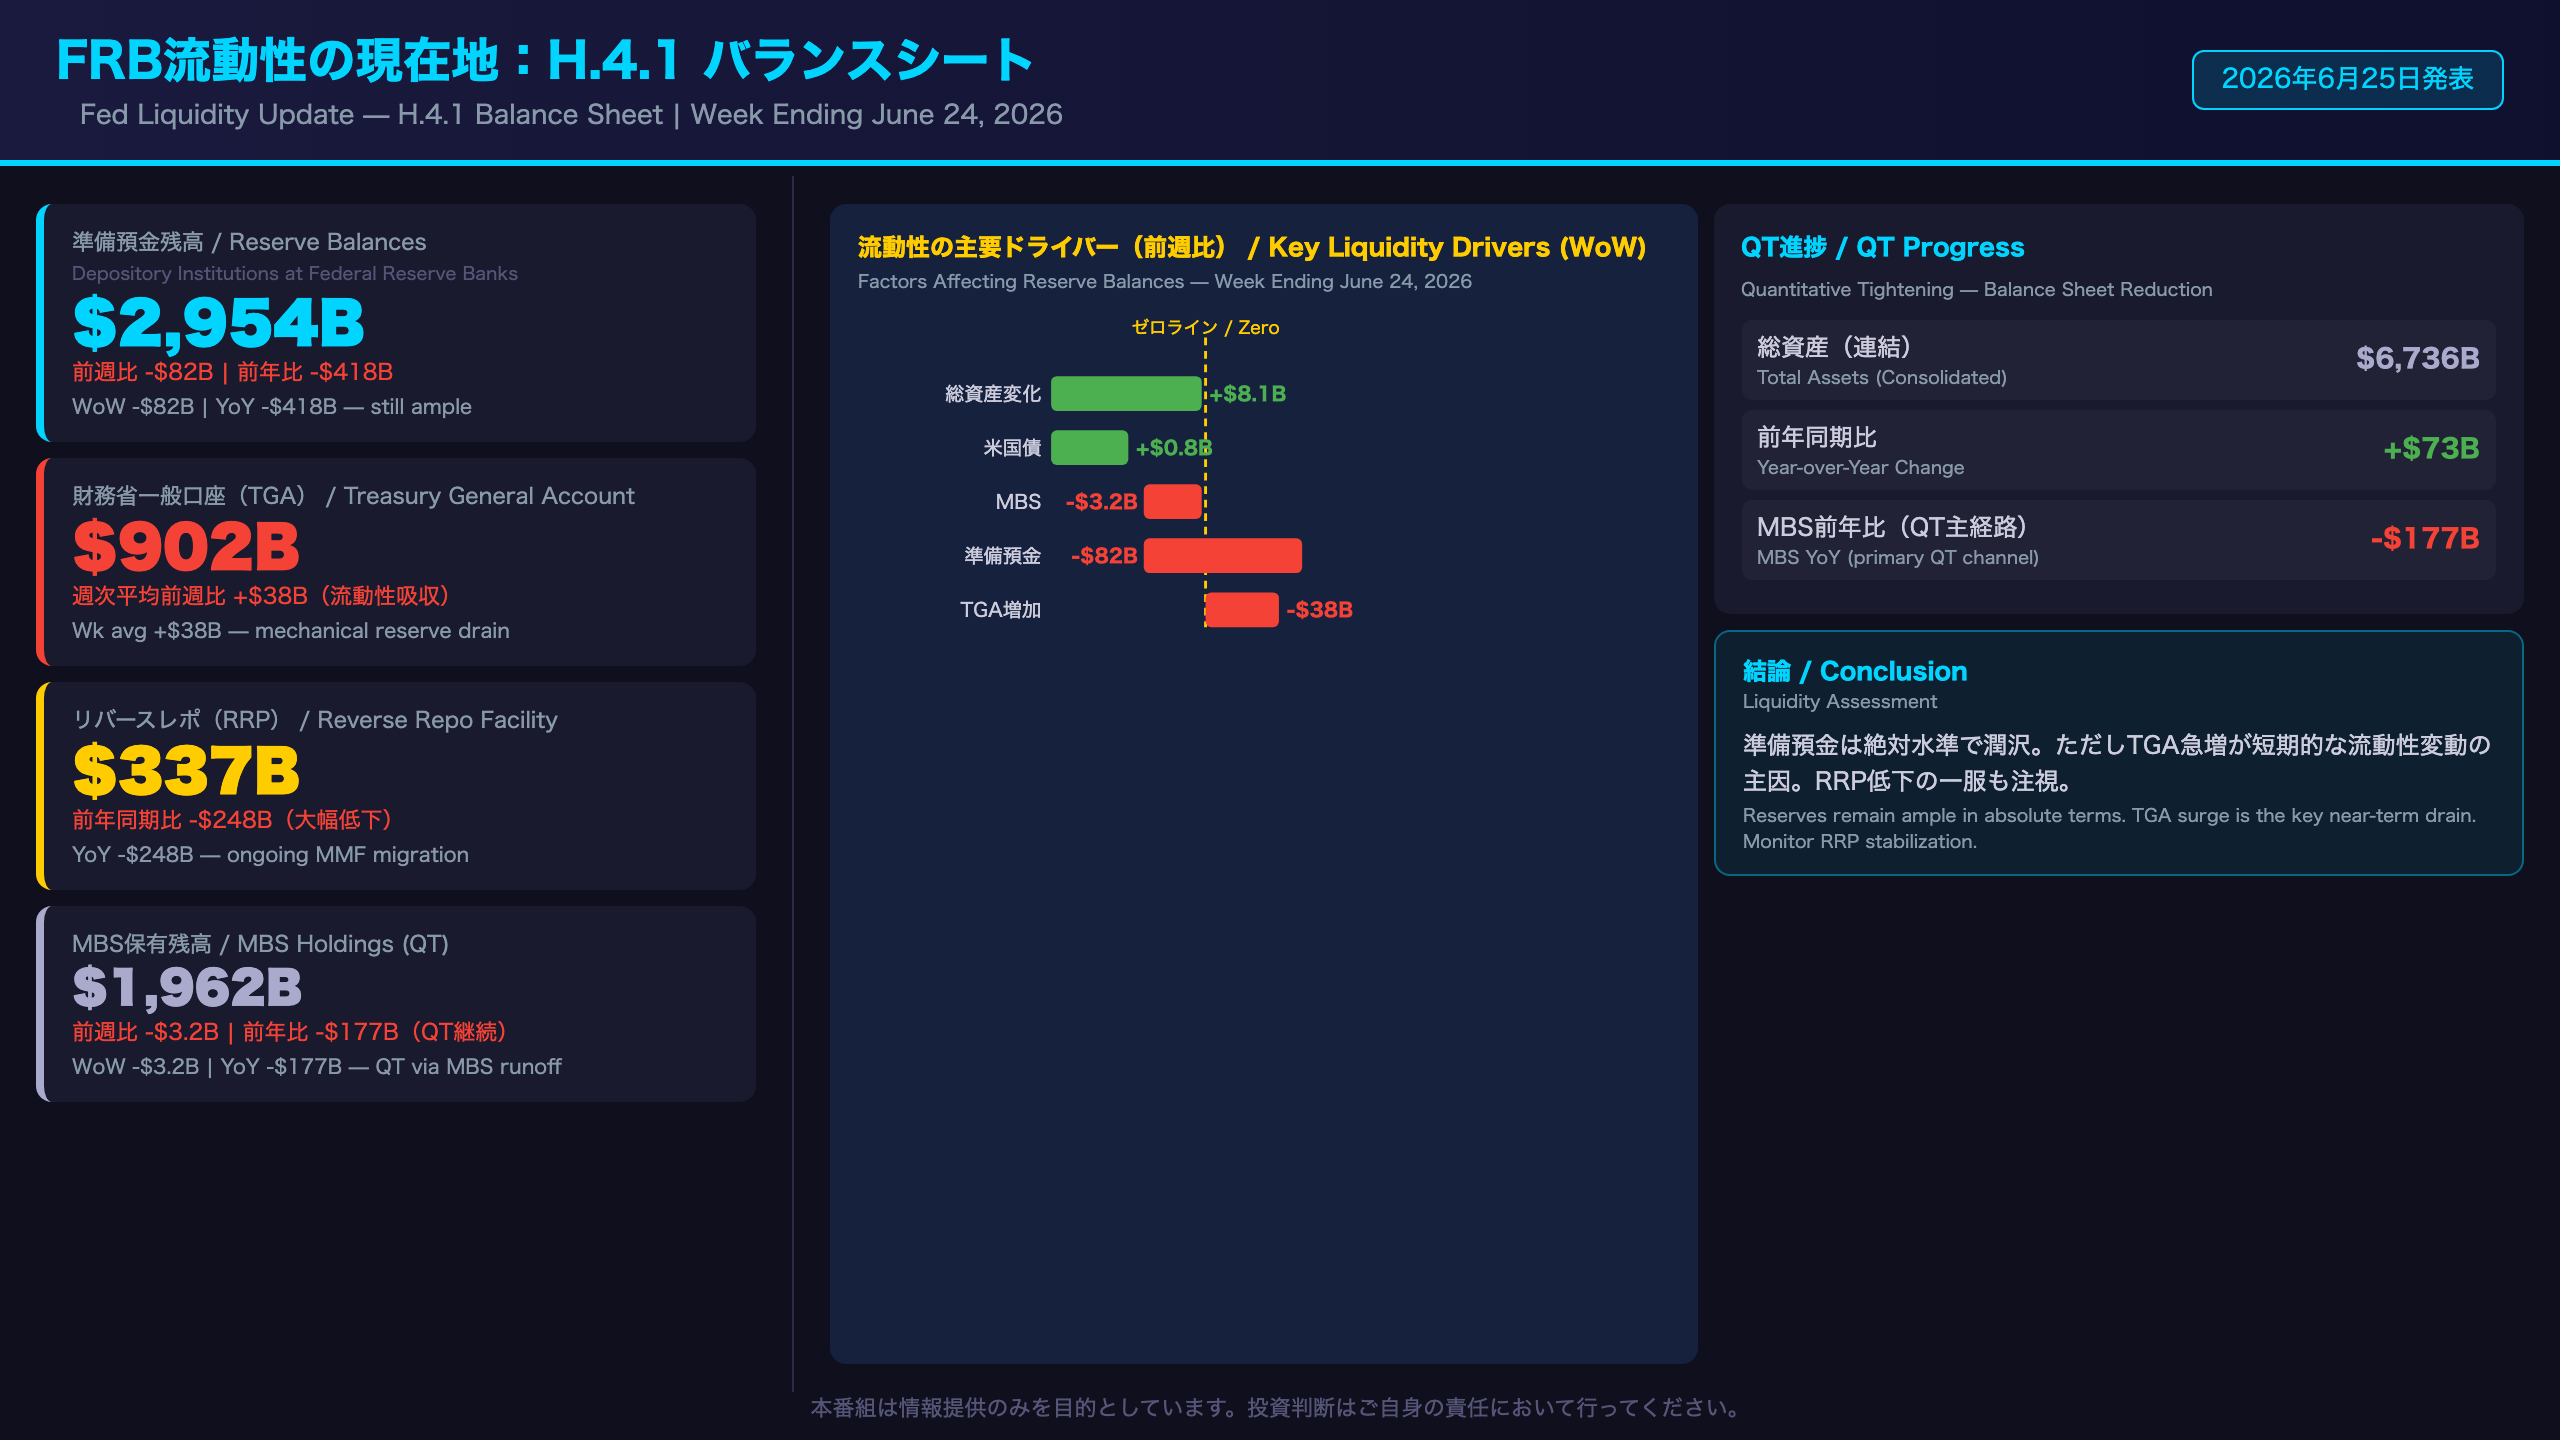The height and width of the screenshot is (1440, 2560).
Task: Click the $337B RRP value
Action: click(x=186, y=771)
